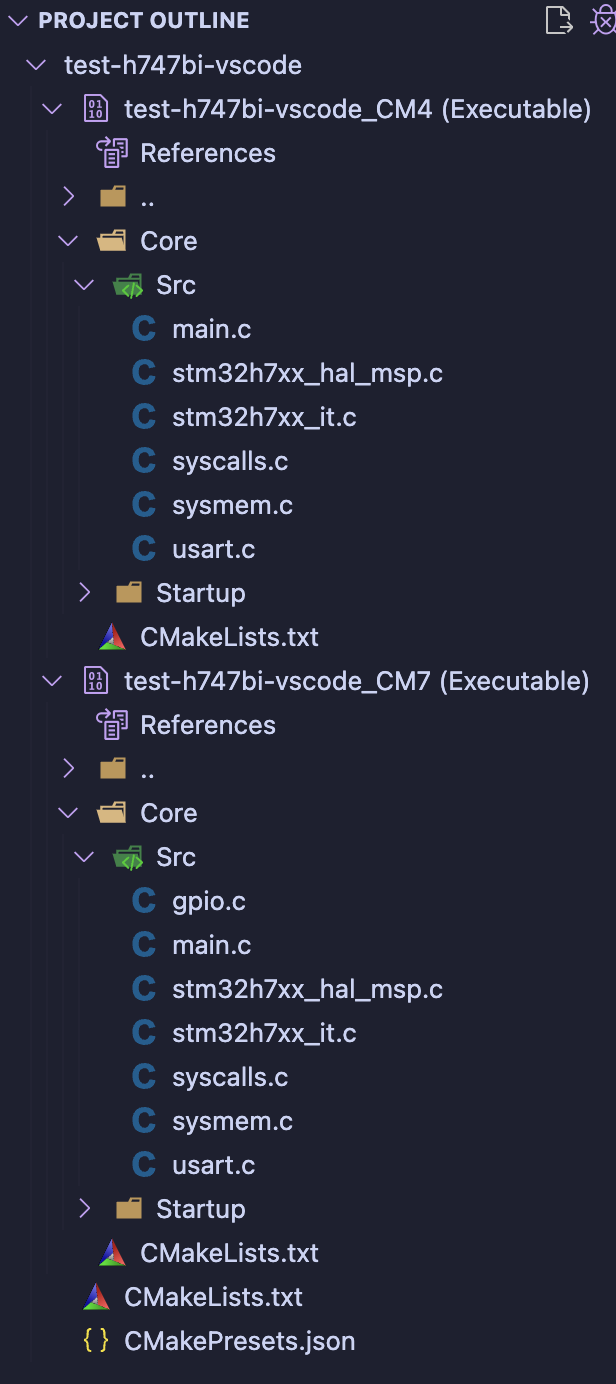This screenshot has height=1384, width=616.
Task: Click the green Src source-group icon under CM4 Core
Action: 128,284
